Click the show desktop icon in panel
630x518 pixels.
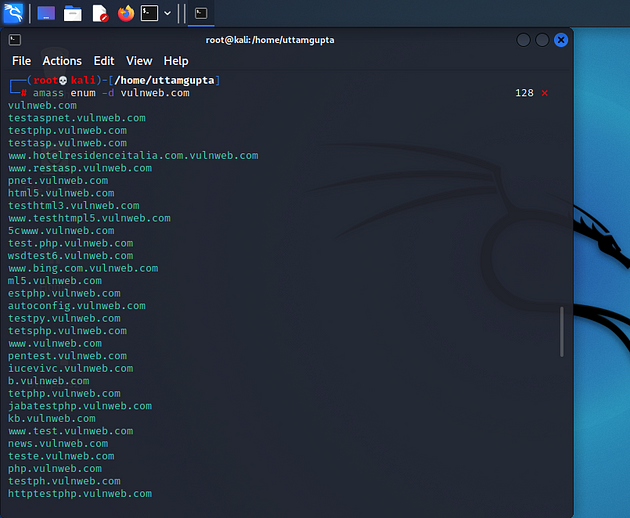tap(46, 13)
